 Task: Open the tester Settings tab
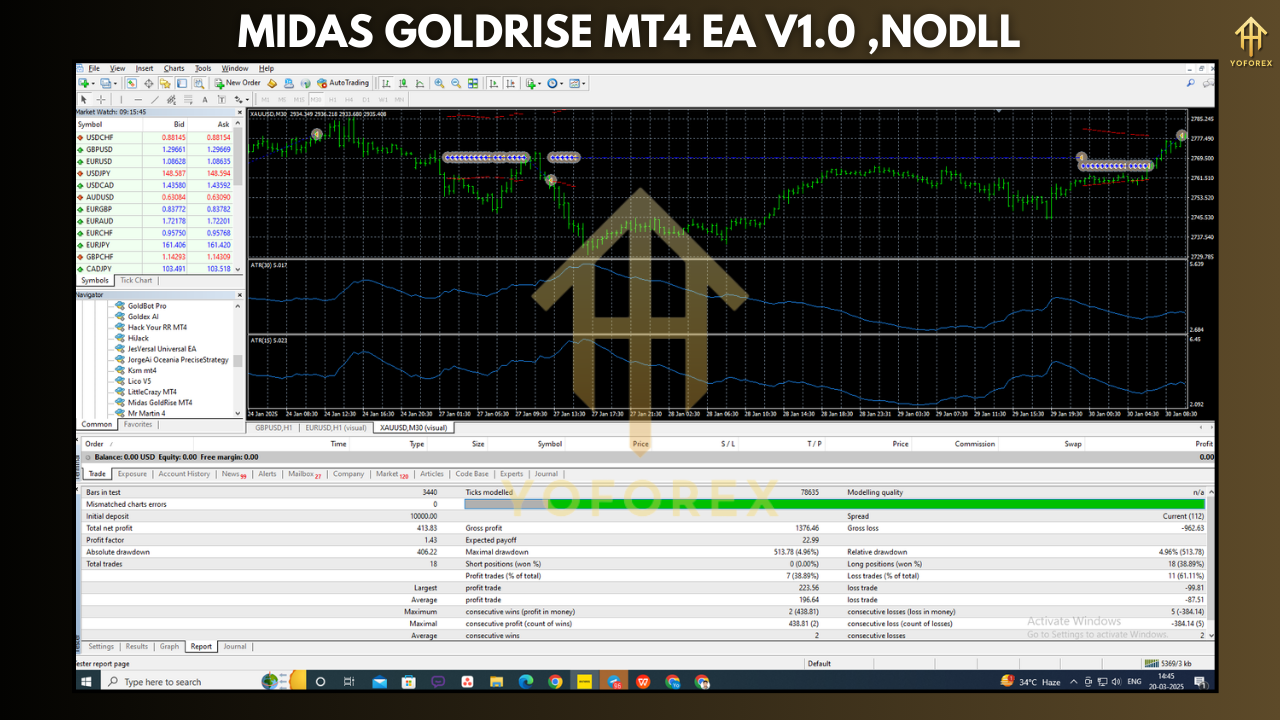tap(101, 647)
